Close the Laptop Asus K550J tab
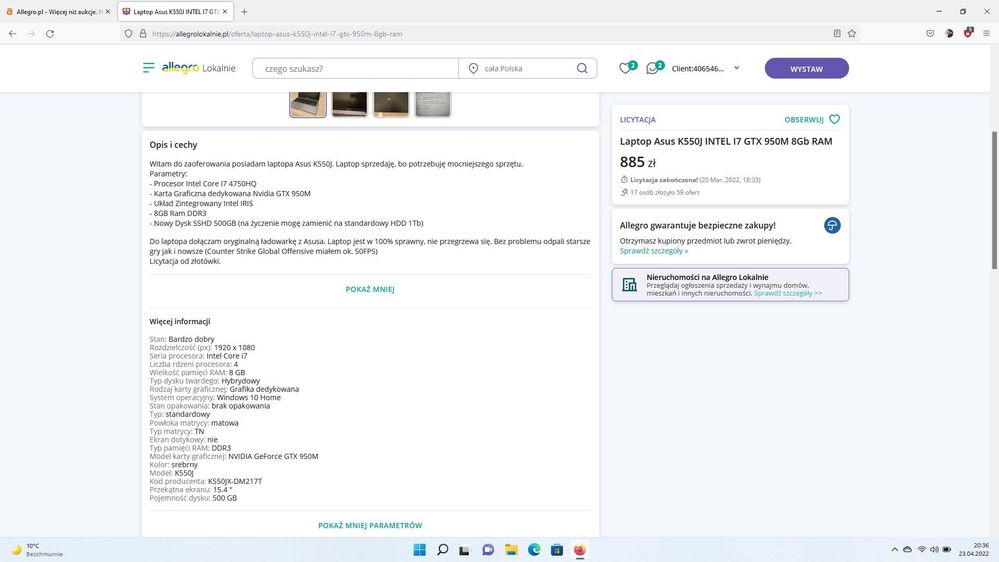This screenshot has height=562, width=999. [224, 11]
